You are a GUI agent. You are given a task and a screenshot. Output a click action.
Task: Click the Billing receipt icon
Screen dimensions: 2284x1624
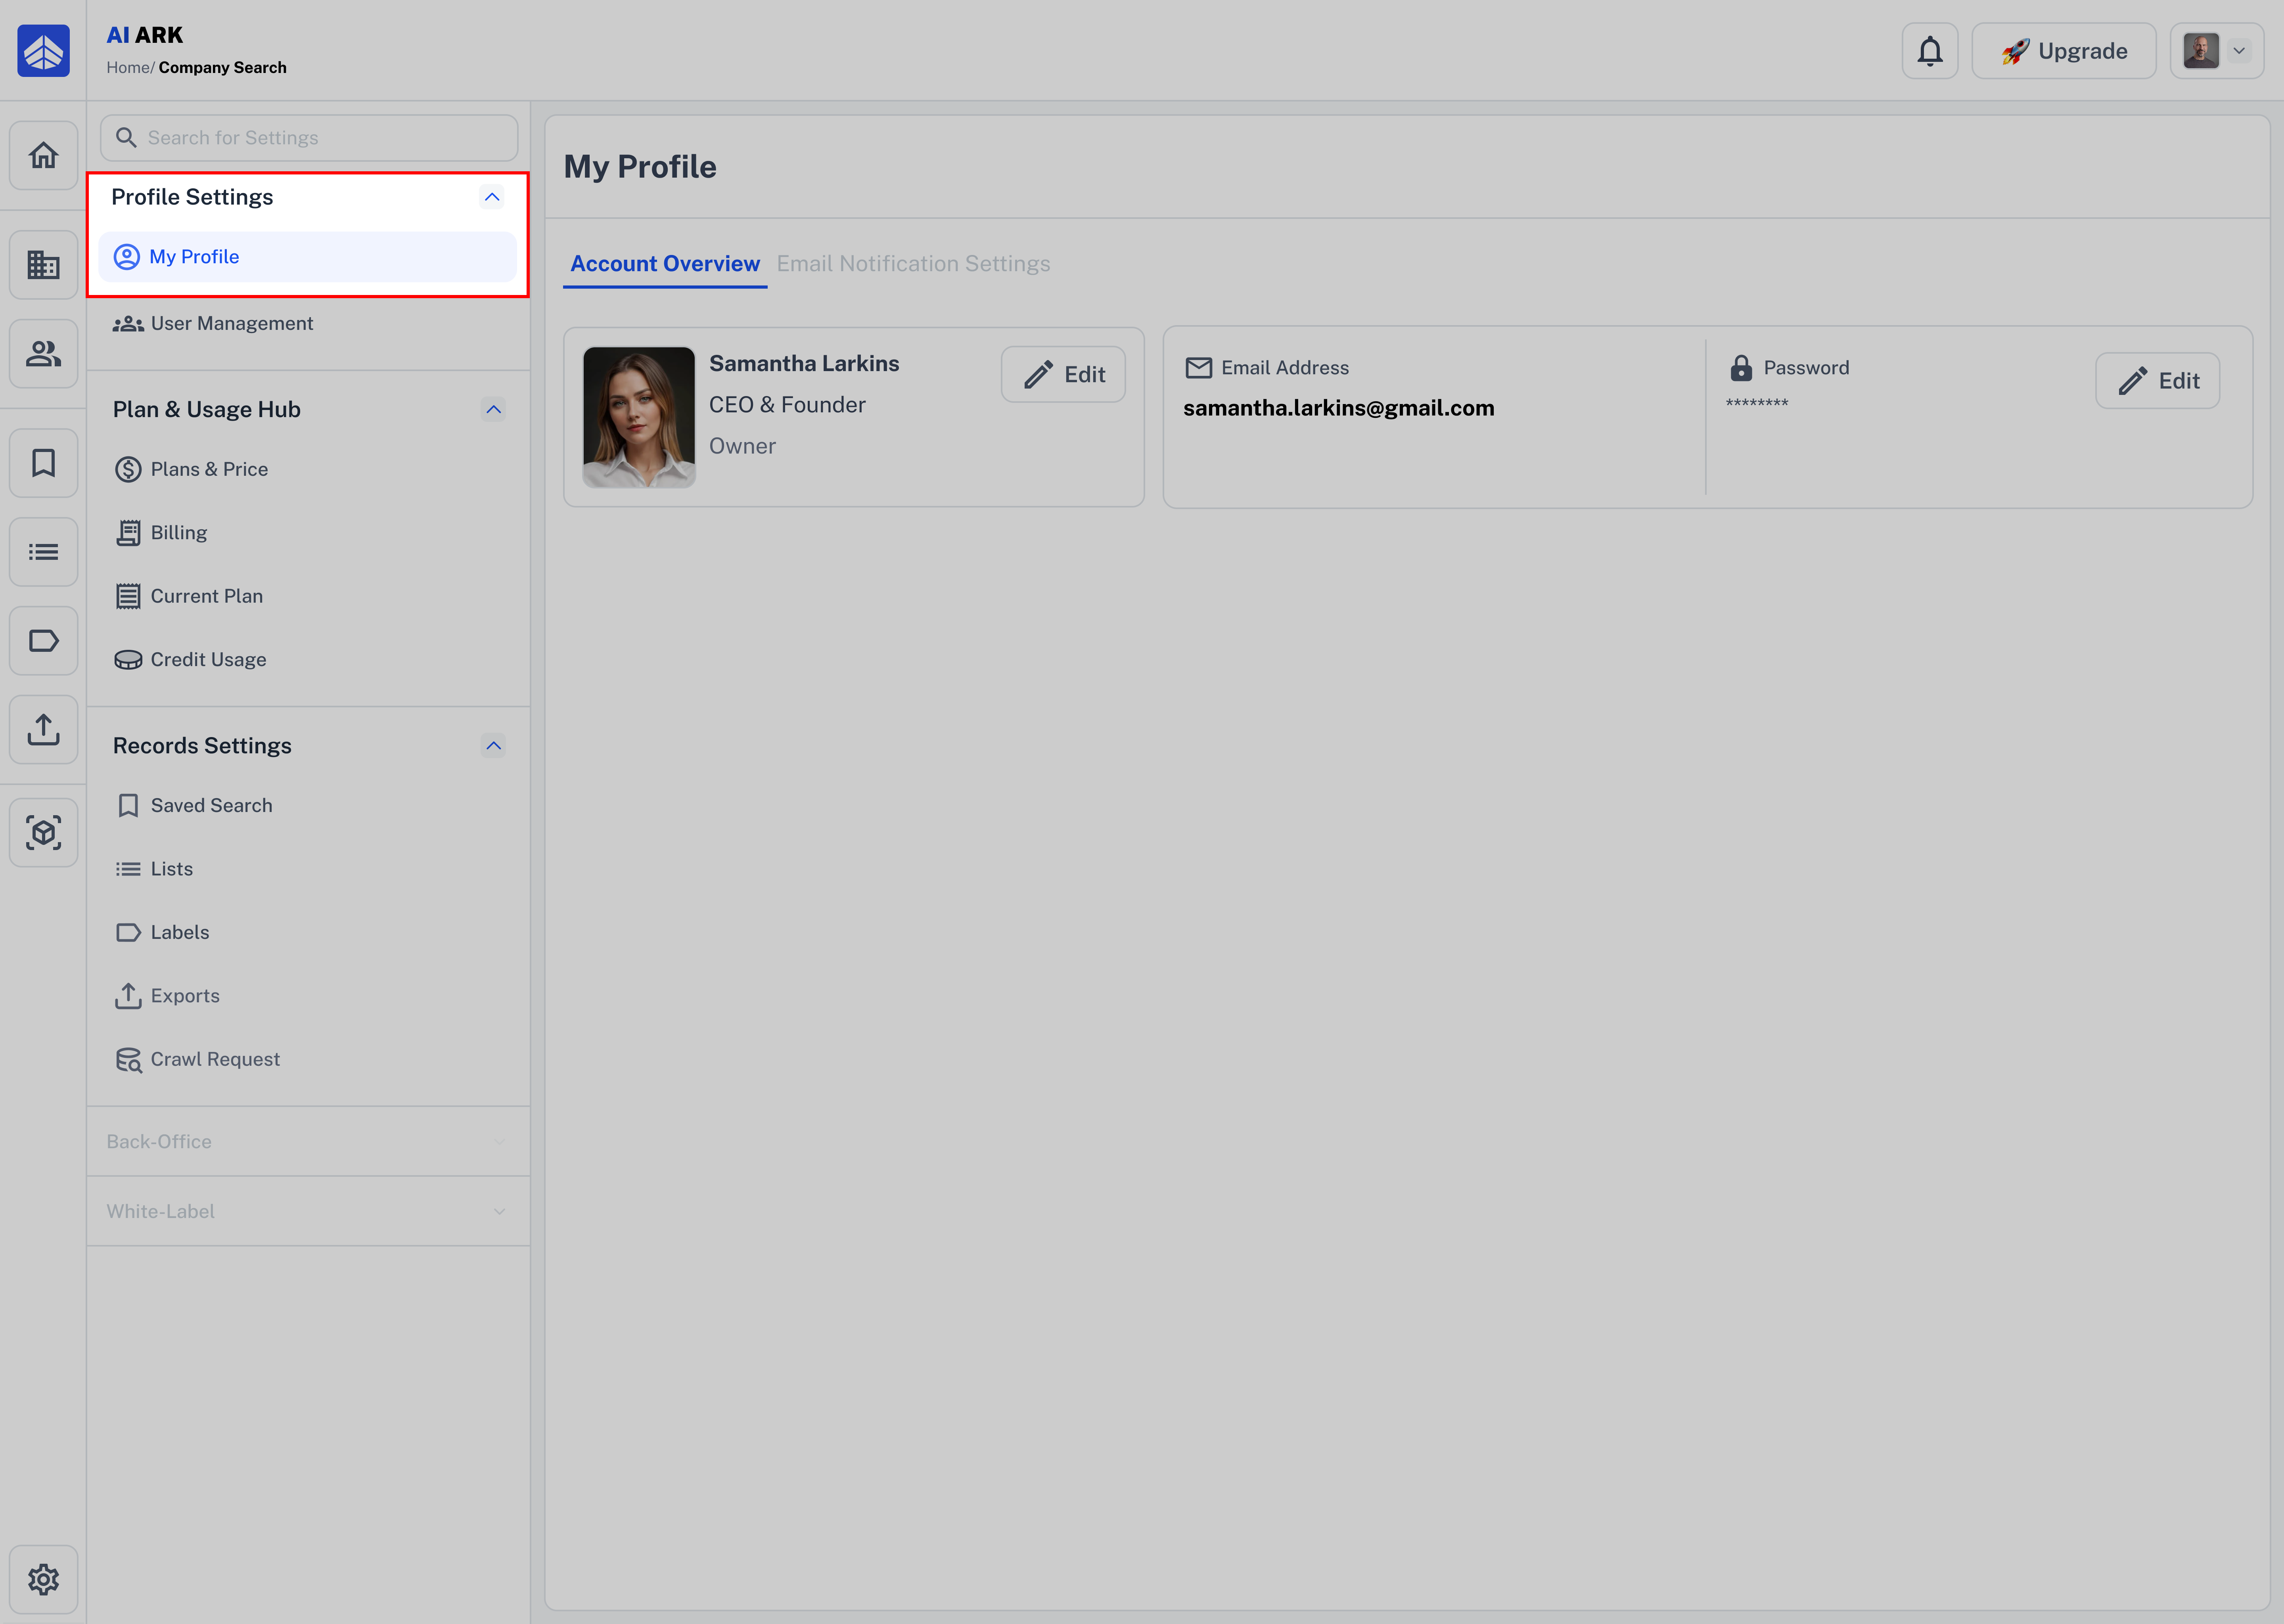click(128, 533)
